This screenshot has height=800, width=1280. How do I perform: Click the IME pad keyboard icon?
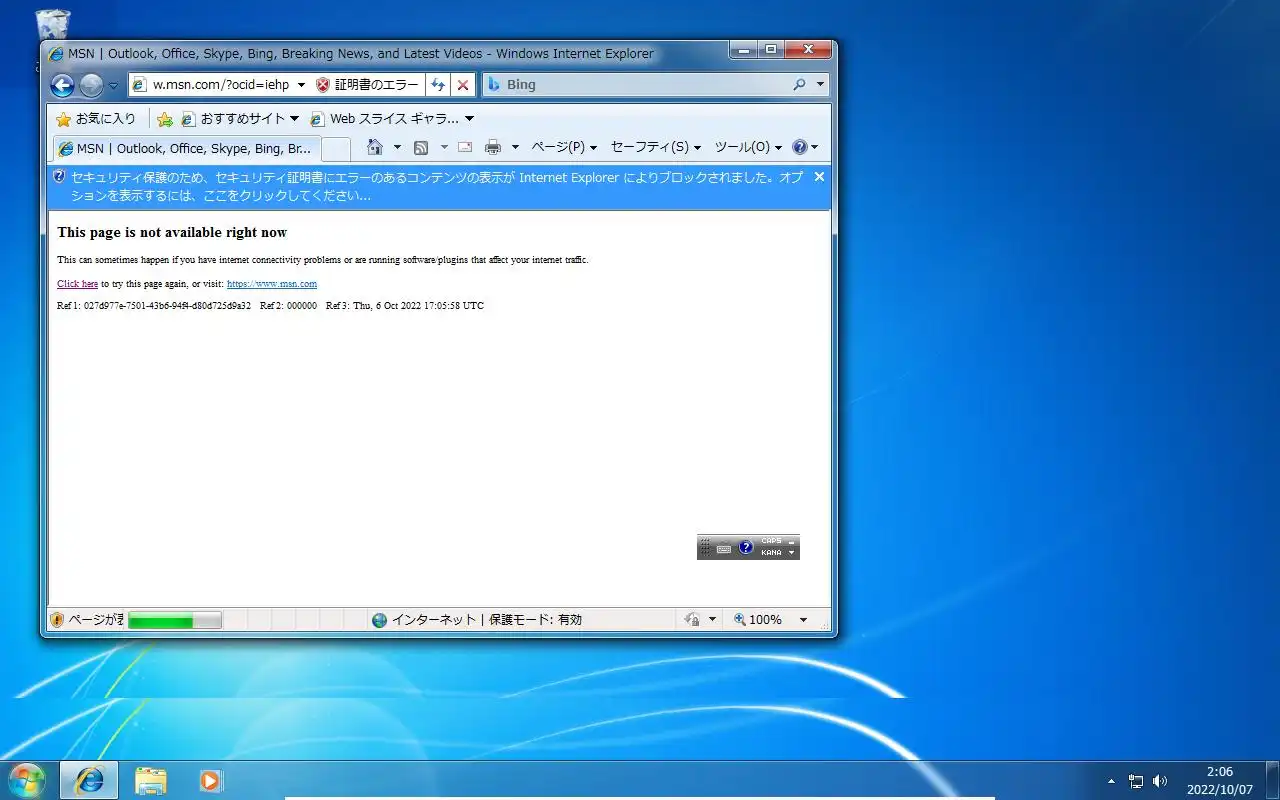[724, 548]
